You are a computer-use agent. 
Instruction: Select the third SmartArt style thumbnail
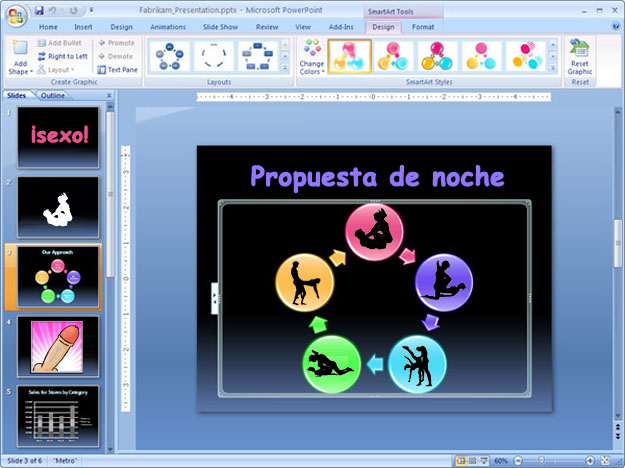pyautogui.click(x=437, y=56)
